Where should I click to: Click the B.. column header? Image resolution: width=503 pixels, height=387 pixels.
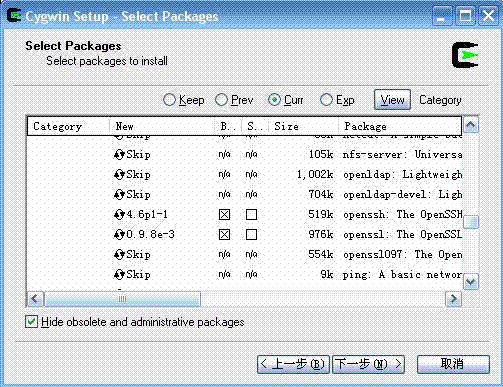pos(228,126)
